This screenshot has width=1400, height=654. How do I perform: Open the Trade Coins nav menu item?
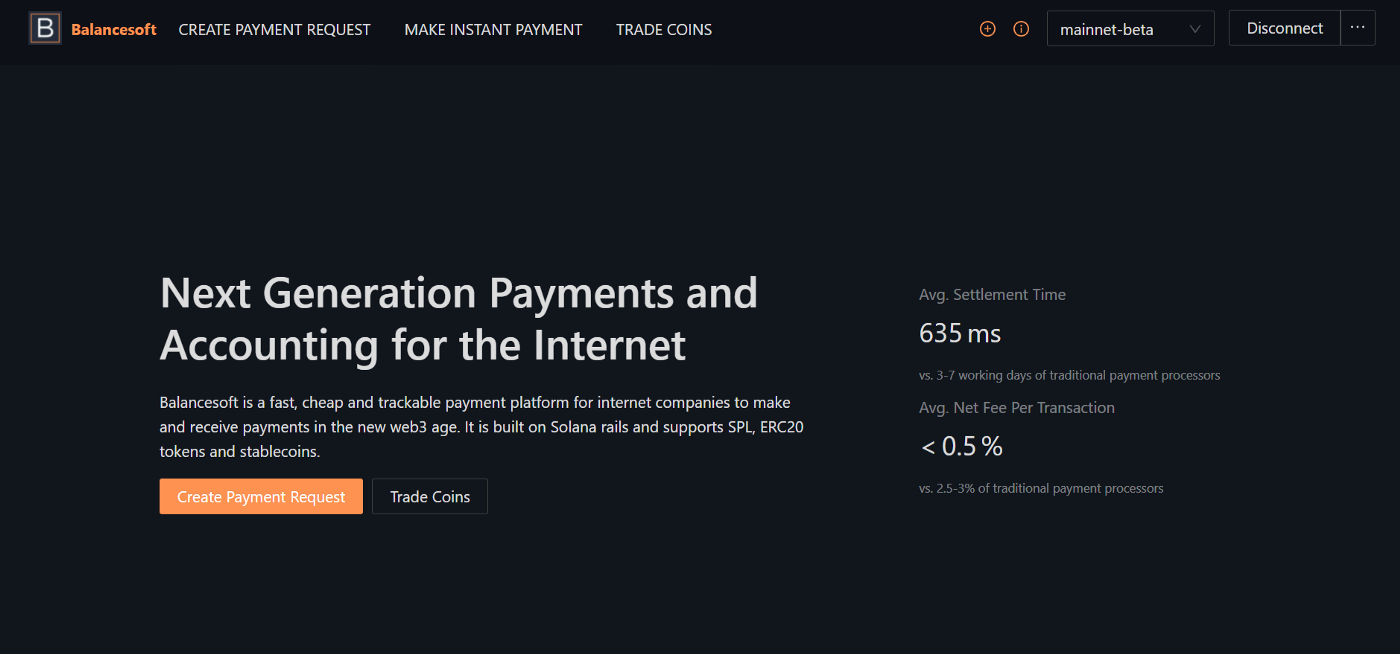(664, 30)
